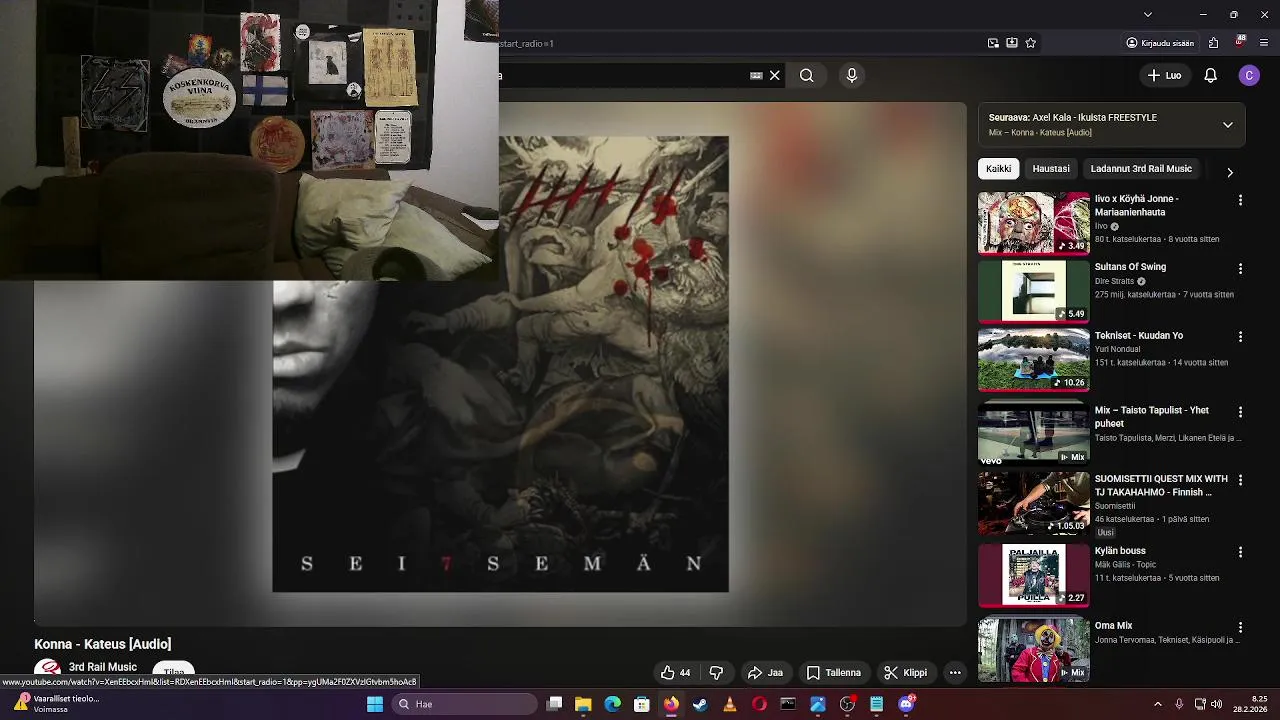Open options for Oma Mix
This screenshot has height=720, width=1280.
[1240, 627]
